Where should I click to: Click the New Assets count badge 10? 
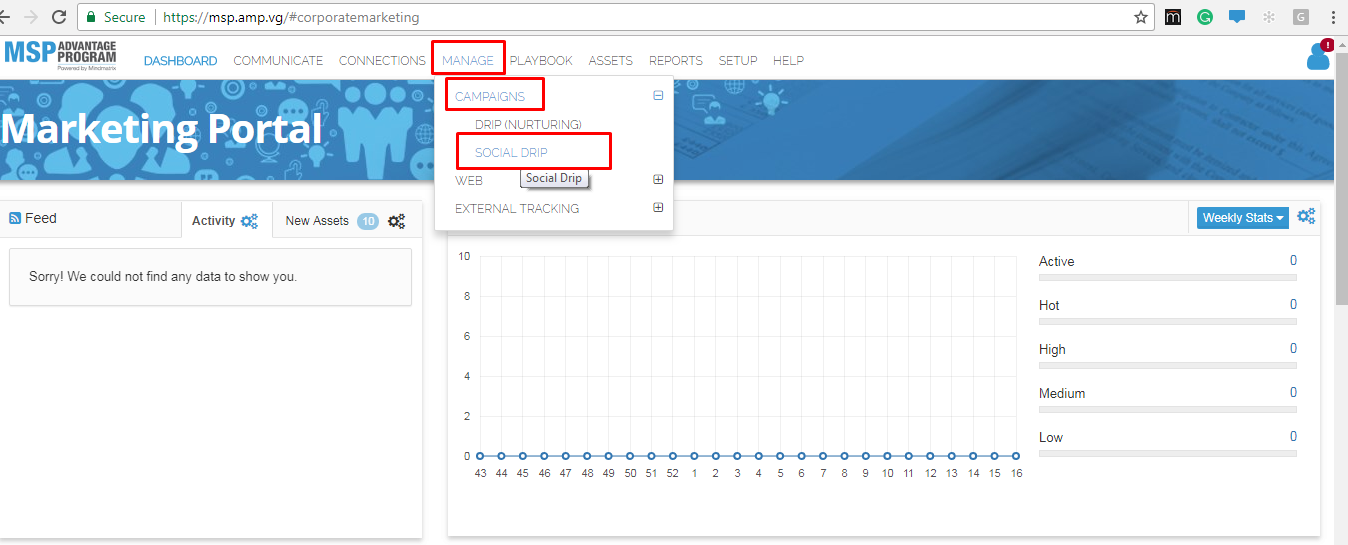pyautogui.click(x=368, y=221)
